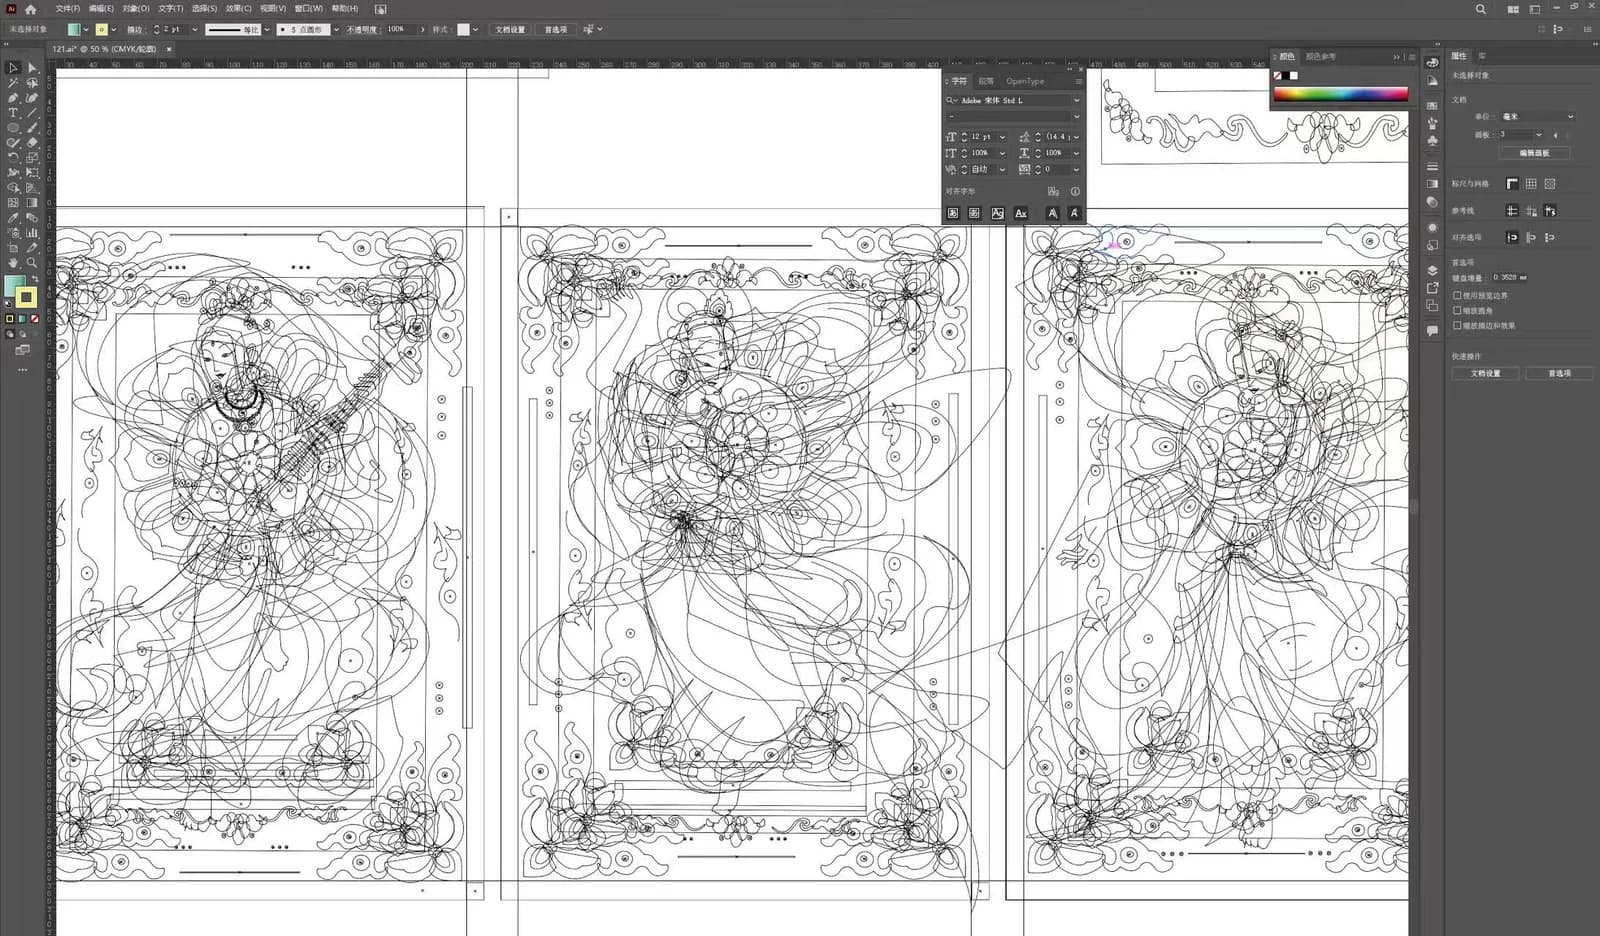Click 首选项 button in Properties quick actions
This screenshot has width=1600, height=936.
1559,373
